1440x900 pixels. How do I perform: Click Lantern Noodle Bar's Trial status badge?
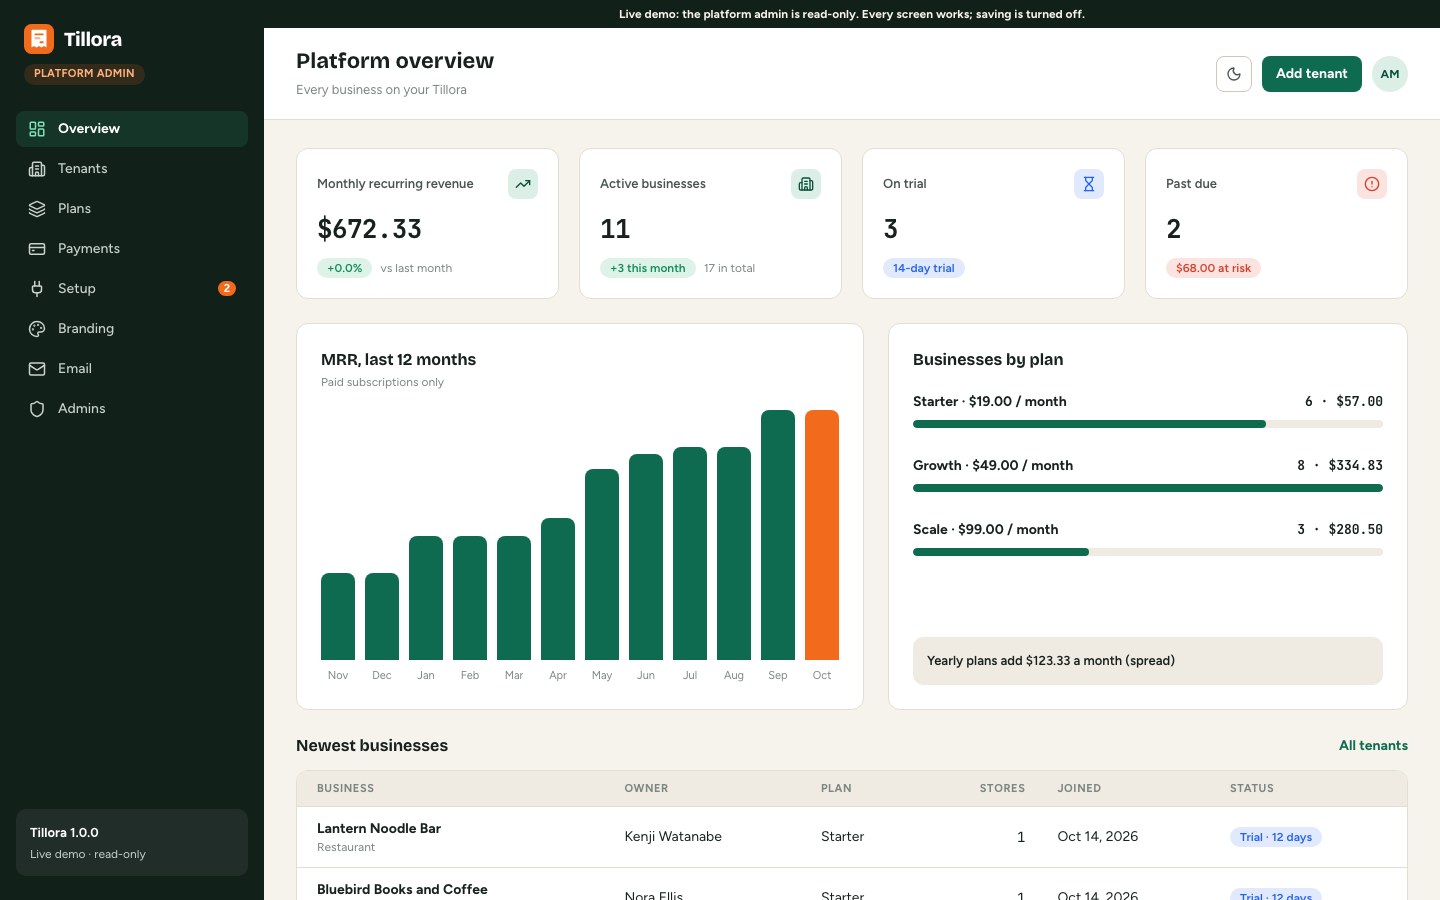pyautogui.click(x=1276, y=837)
